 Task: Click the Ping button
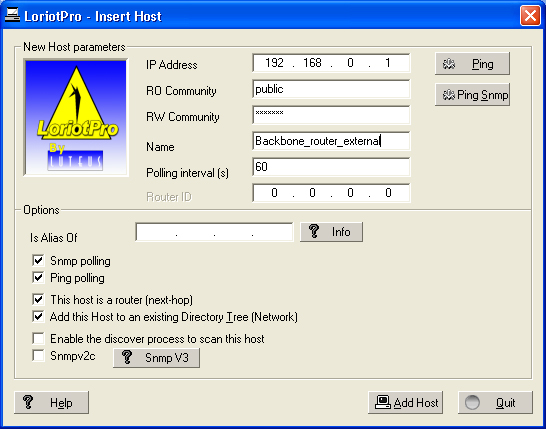[x=472, y=64]
